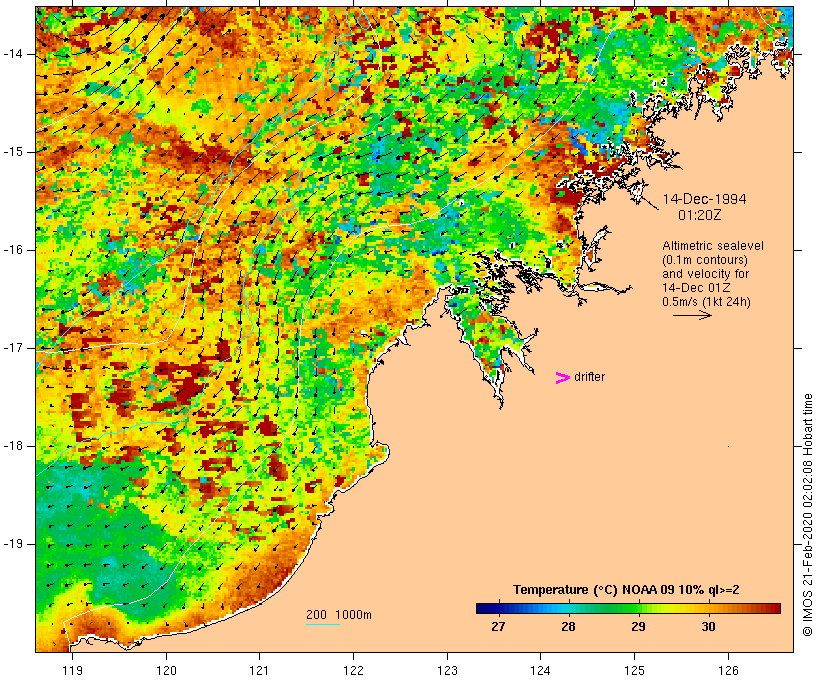Click latitude axis label '-17'

pos(12,348)
